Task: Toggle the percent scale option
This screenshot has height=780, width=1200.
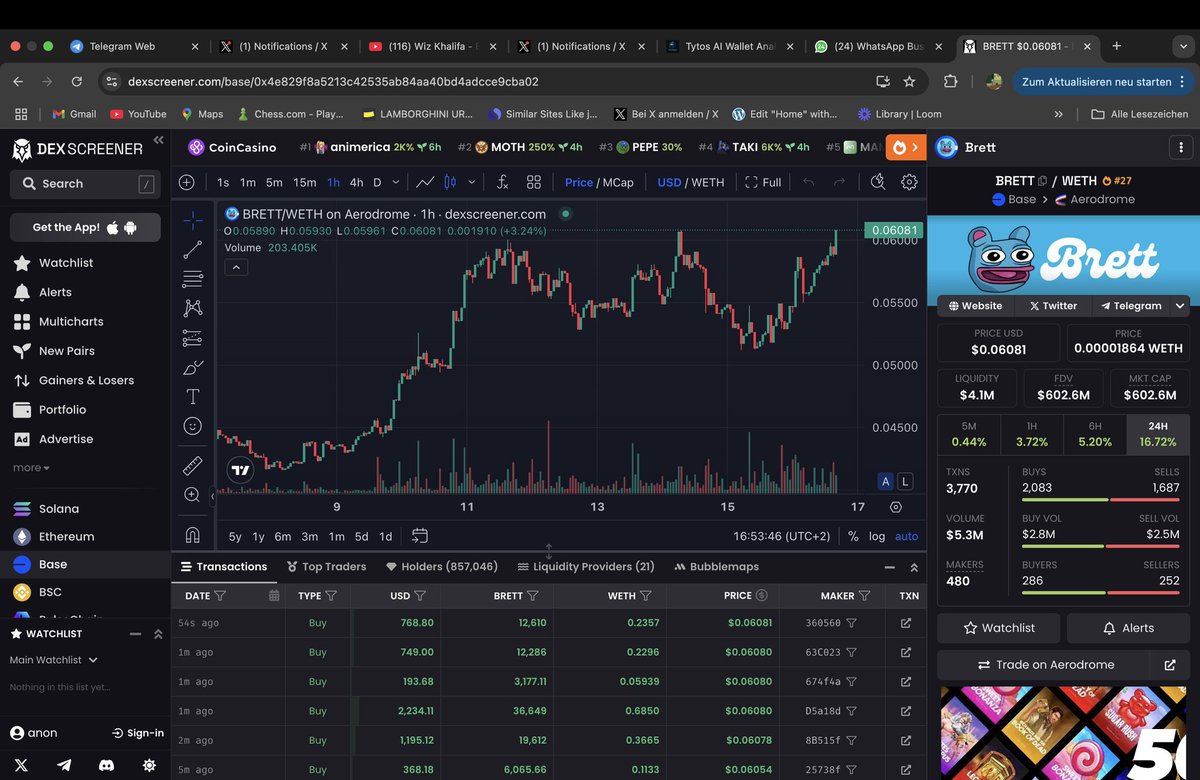Action: tap(853, 536)
